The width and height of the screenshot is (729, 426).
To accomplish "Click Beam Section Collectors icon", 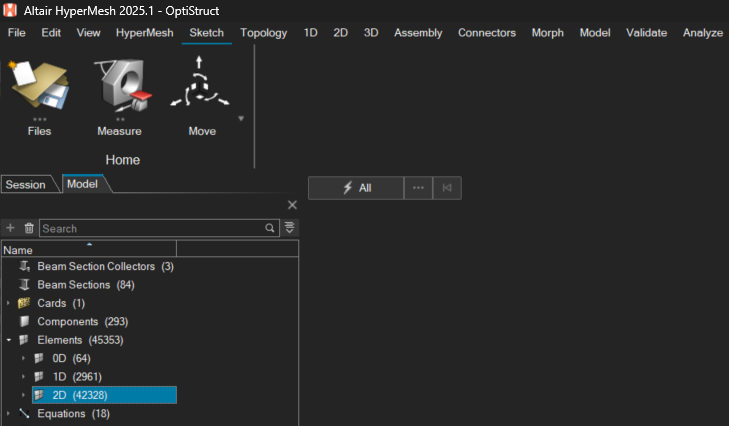I will coord(25,266).
